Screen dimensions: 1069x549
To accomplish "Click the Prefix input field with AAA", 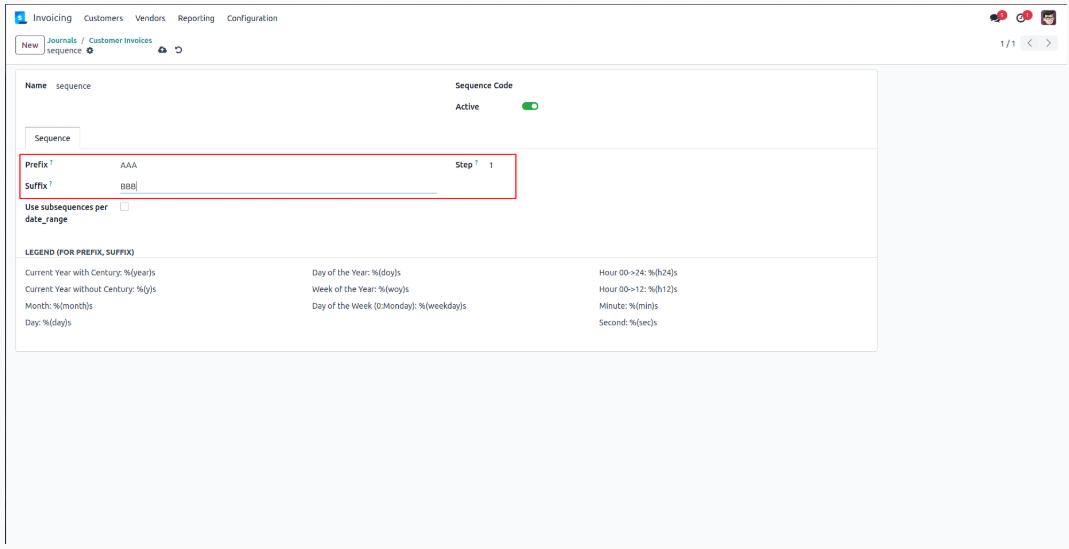I will (x=278, y=165).
